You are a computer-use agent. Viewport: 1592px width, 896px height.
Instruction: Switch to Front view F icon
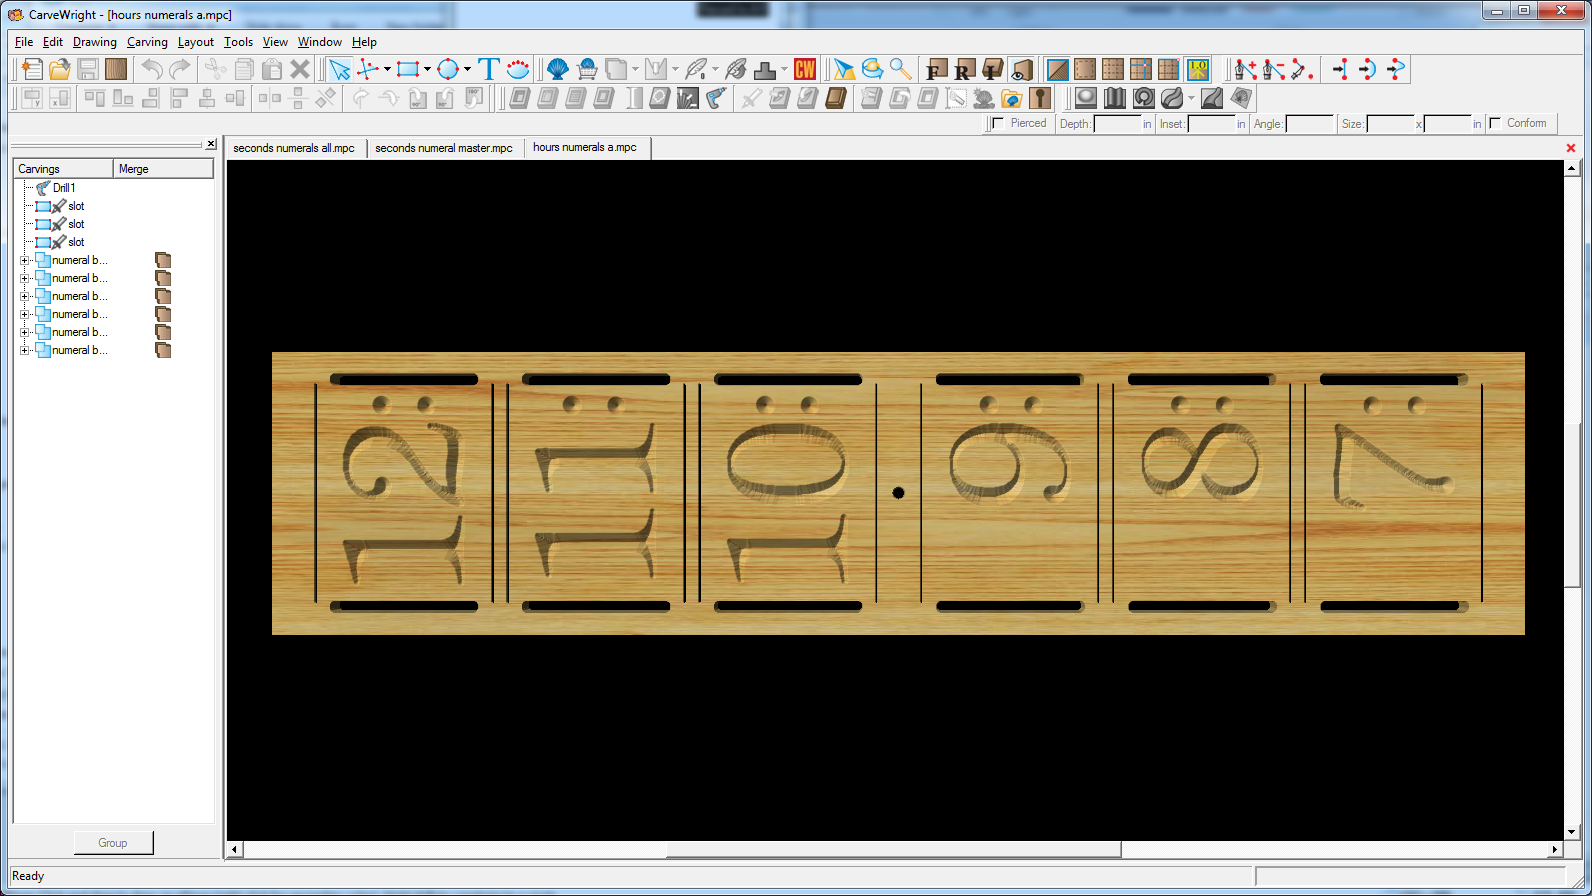936,69
